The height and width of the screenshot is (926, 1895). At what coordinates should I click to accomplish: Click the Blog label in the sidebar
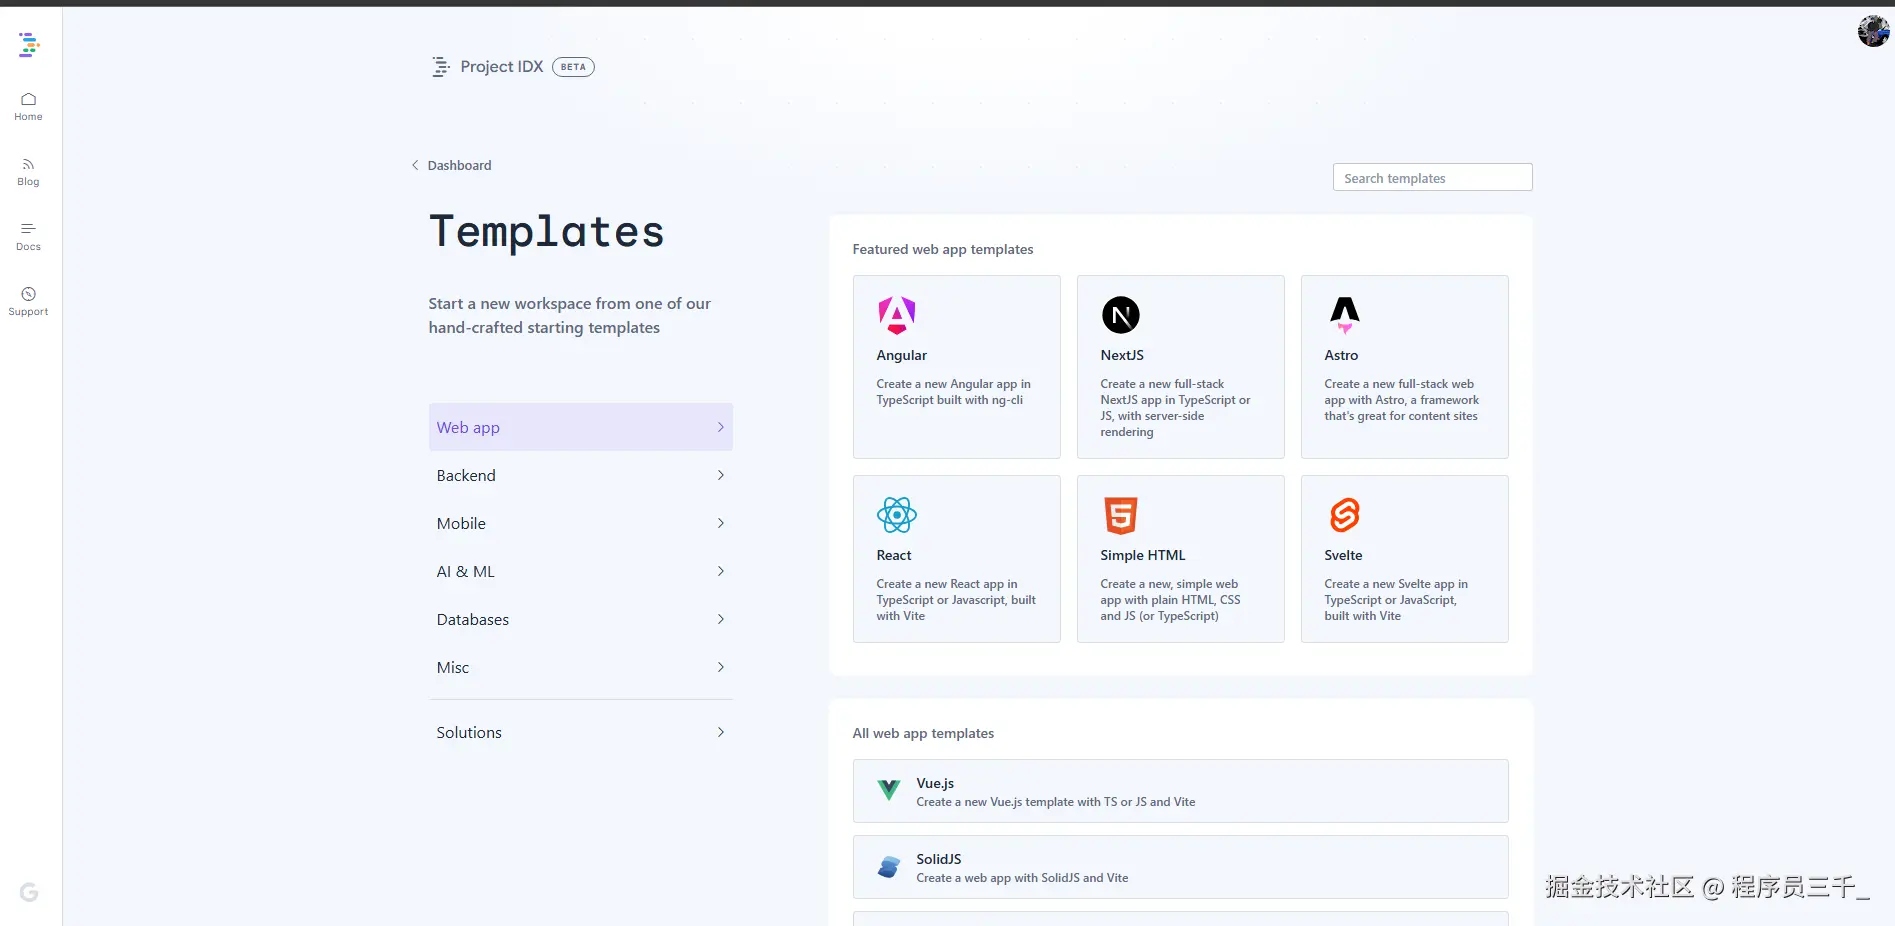[x=28, y=182]
